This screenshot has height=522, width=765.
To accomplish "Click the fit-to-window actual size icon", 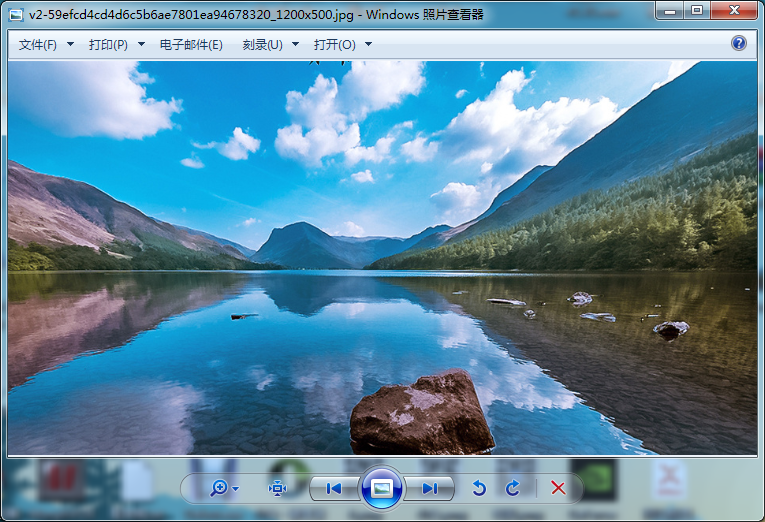I will pyautogui.click(x=277, y=488).
